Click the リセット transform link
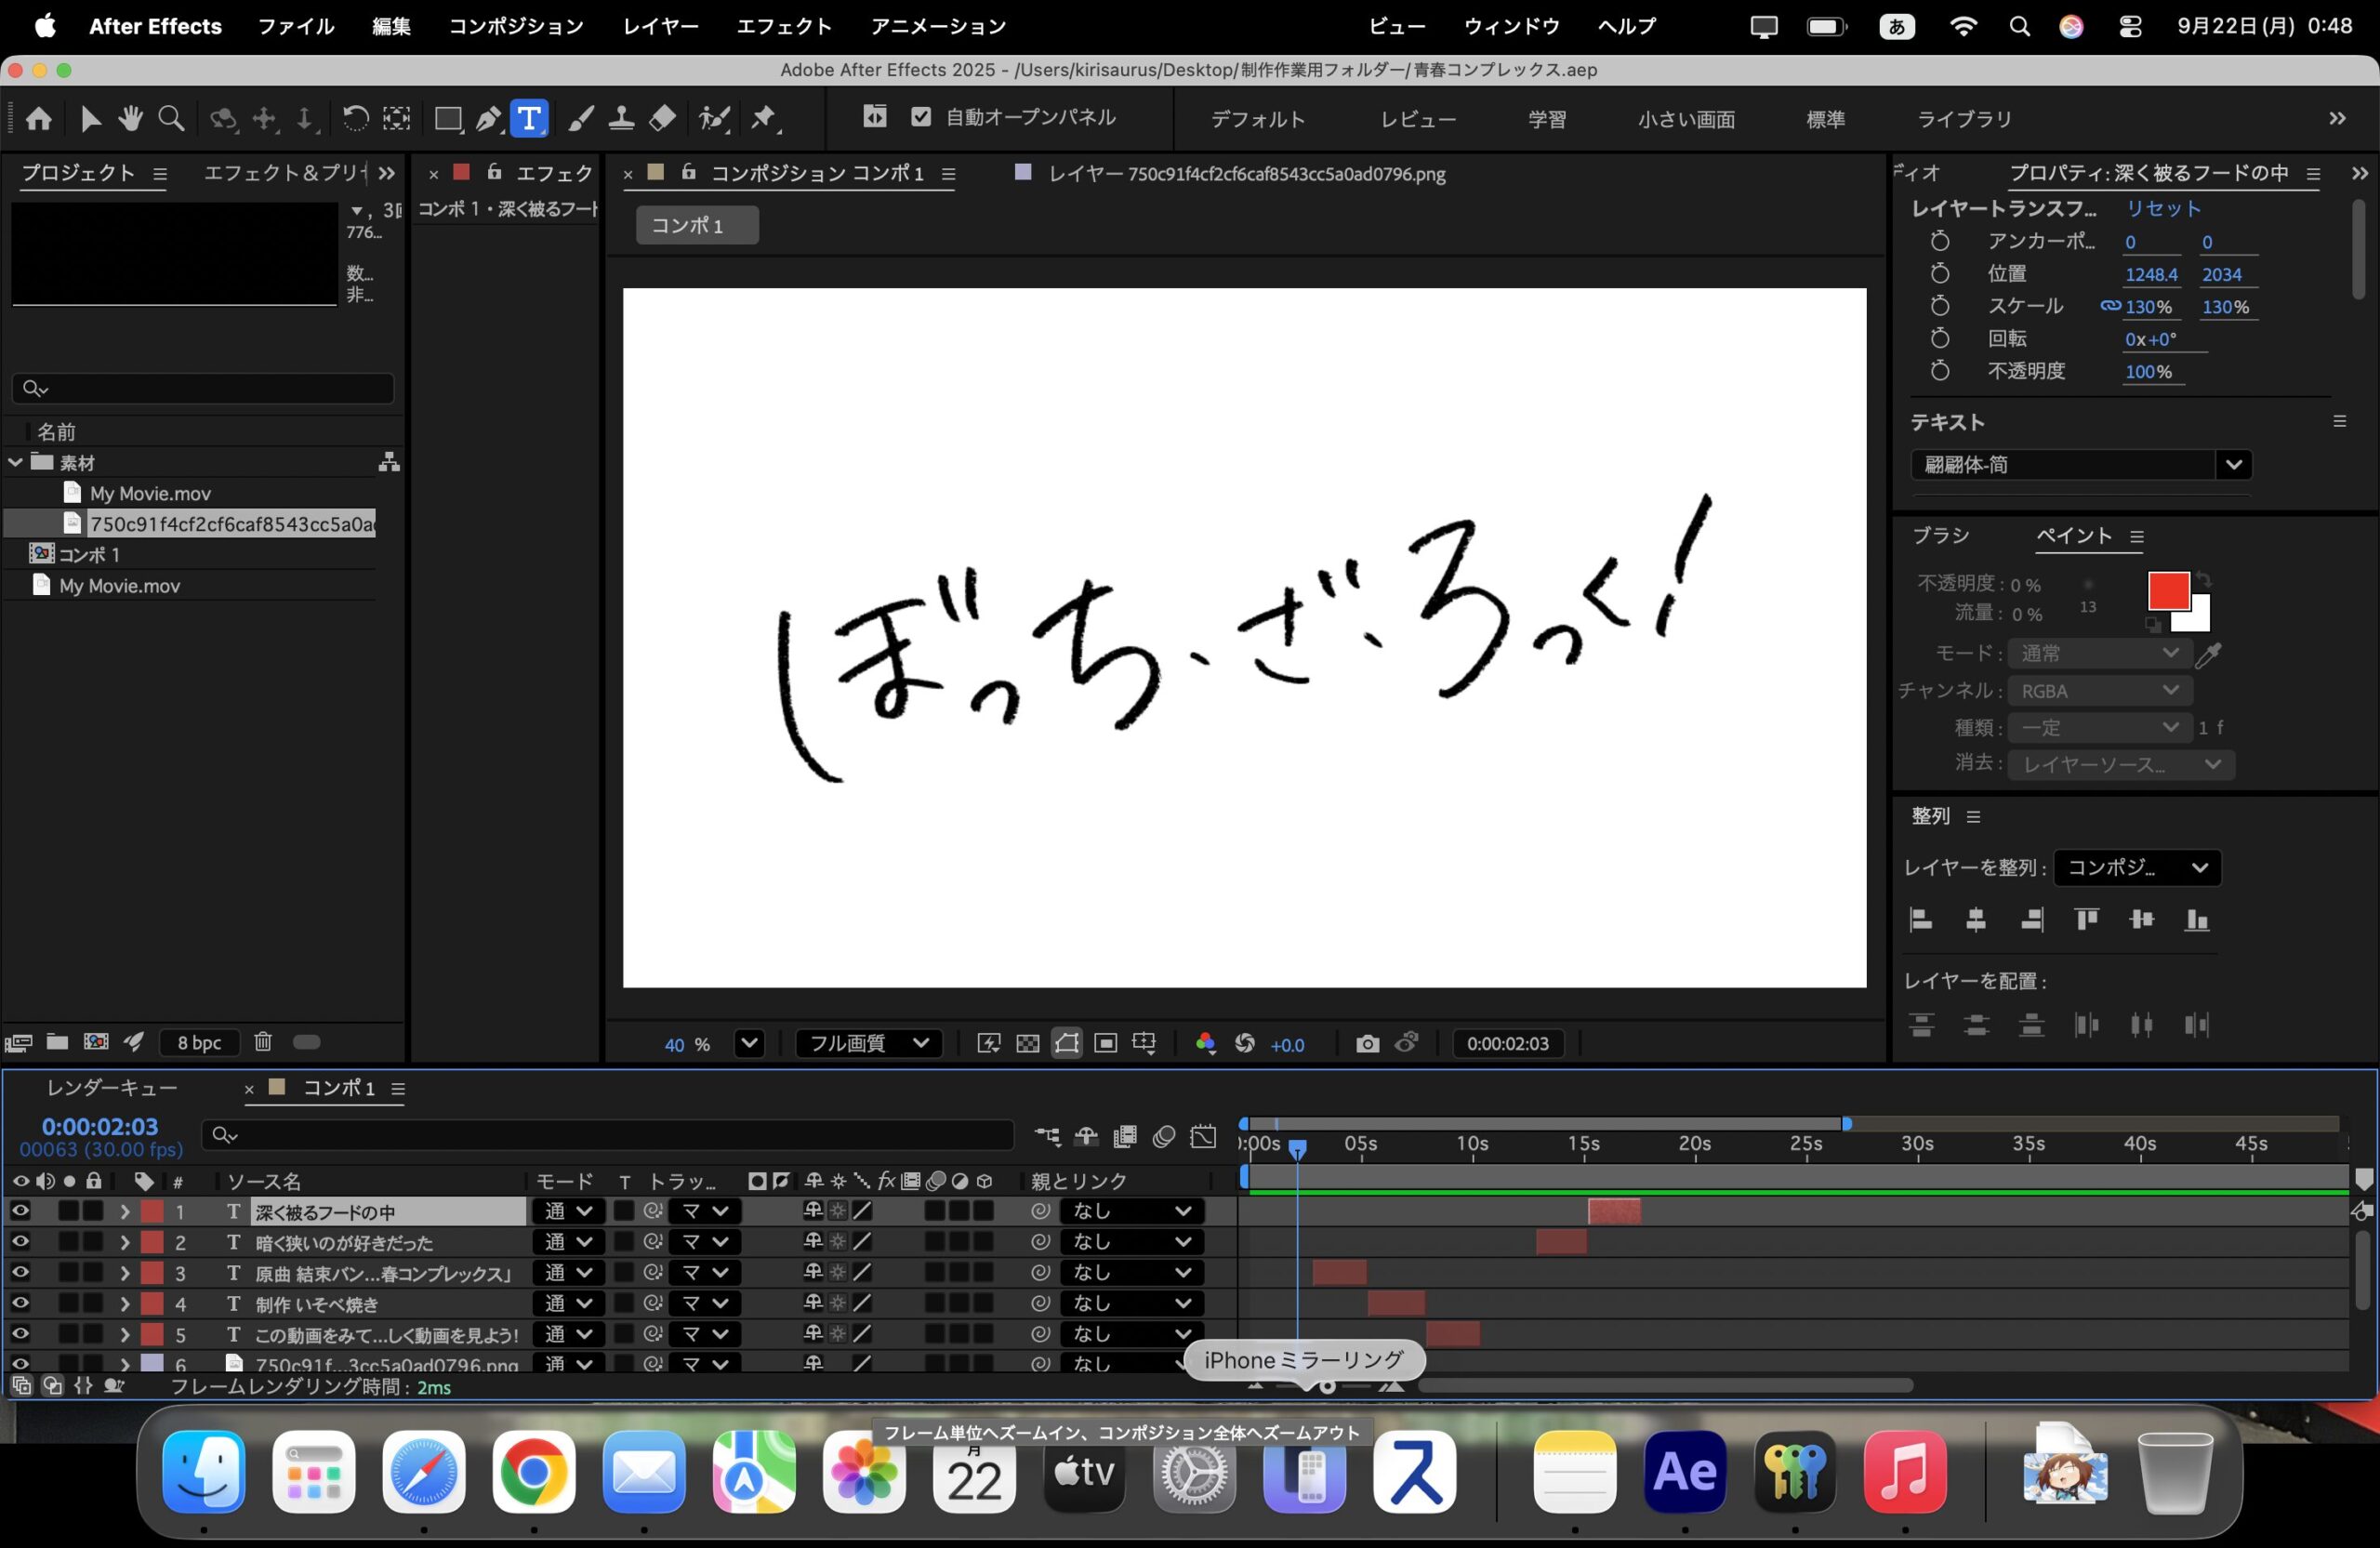2380x1548 pixels. tap(2162, 209)
